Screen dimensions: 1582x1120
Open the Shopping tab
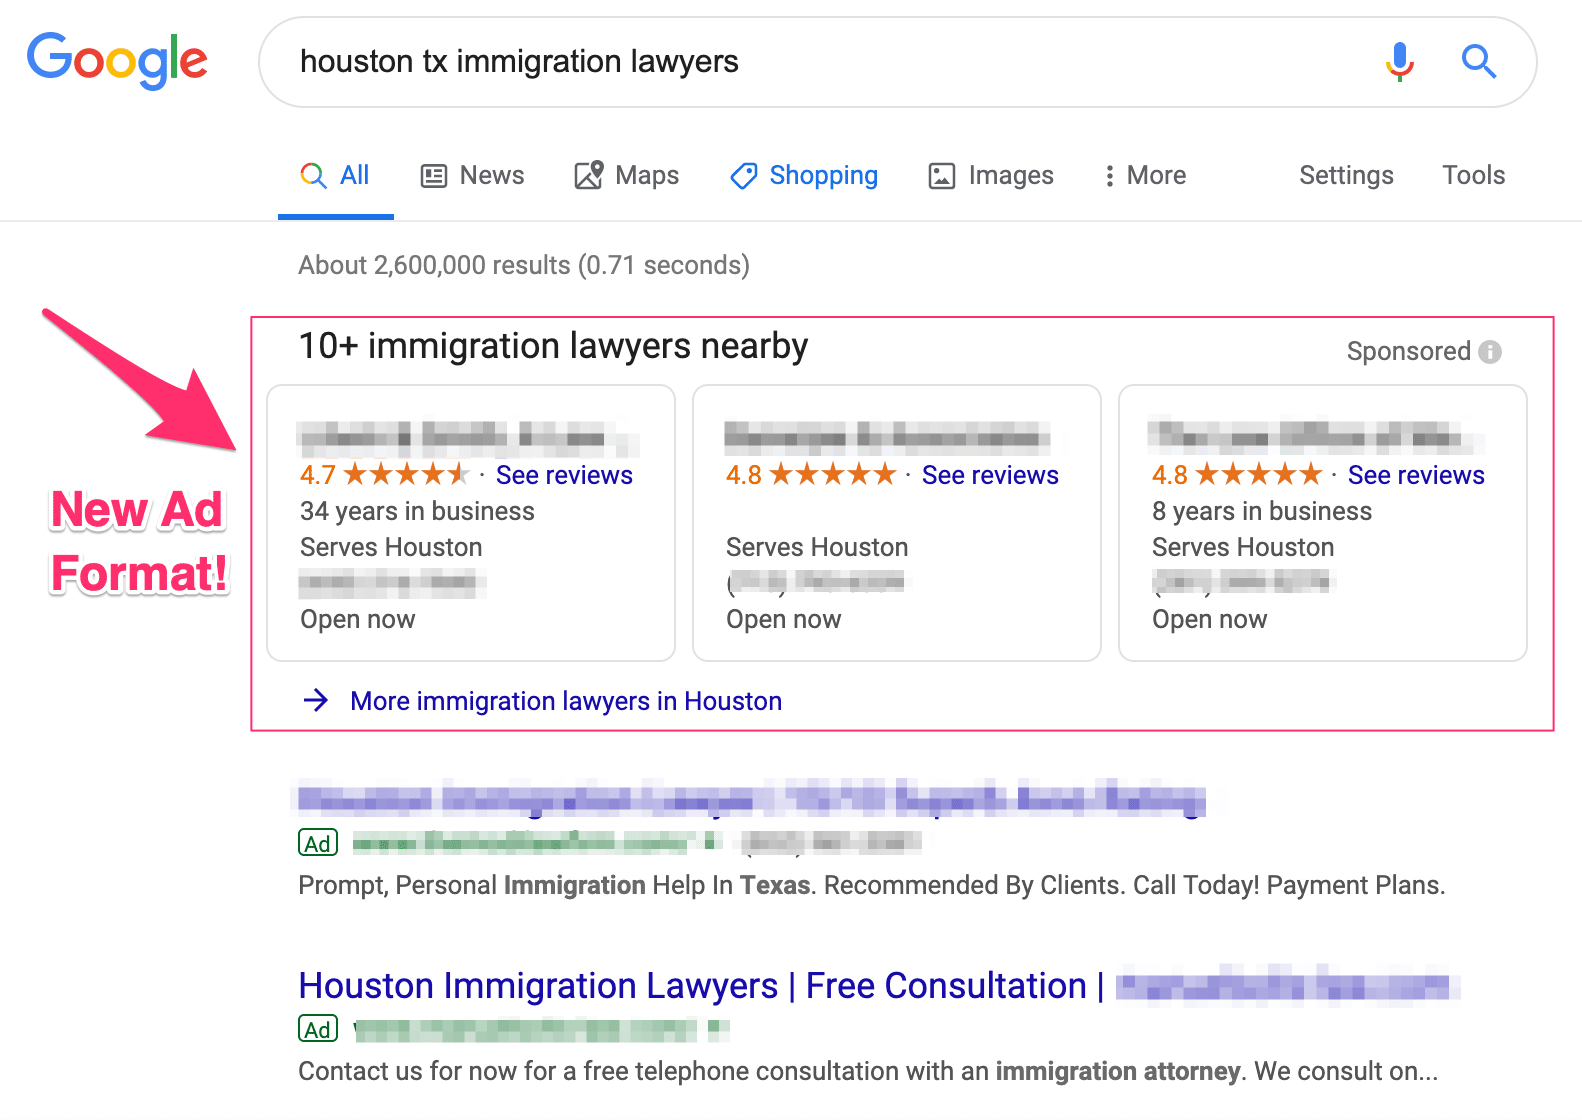click(804, 176)
